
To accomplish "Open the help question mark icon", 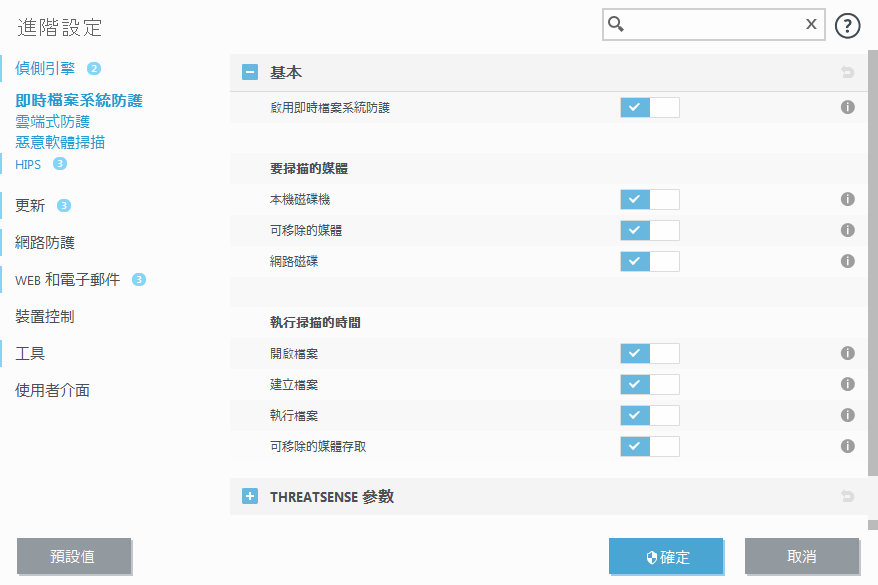I will click(x=847, y=25).
